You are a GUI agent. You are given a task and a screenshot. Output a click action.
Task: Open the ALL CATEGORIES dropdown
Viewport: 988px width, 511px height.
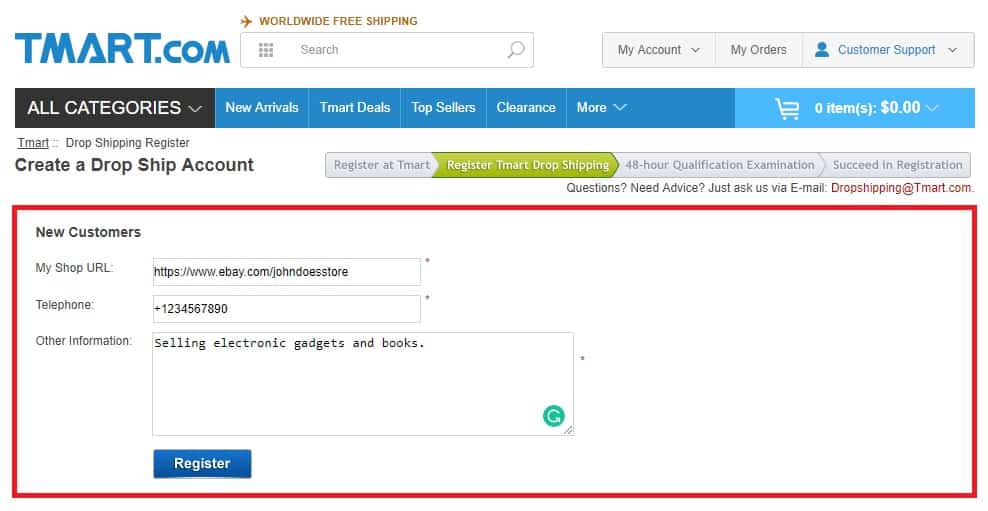115,108
